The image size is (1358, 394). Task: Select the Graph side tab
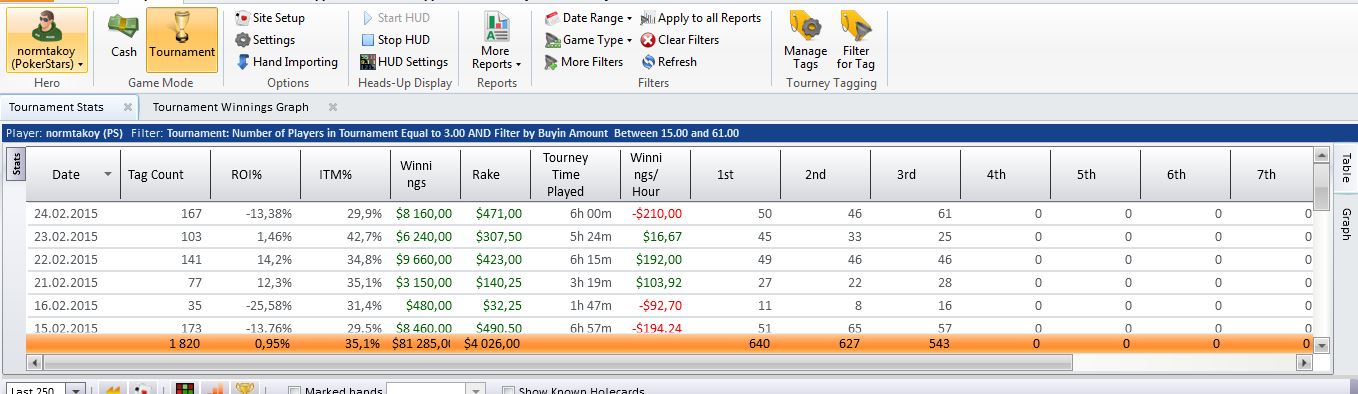tap(1346, 224)
